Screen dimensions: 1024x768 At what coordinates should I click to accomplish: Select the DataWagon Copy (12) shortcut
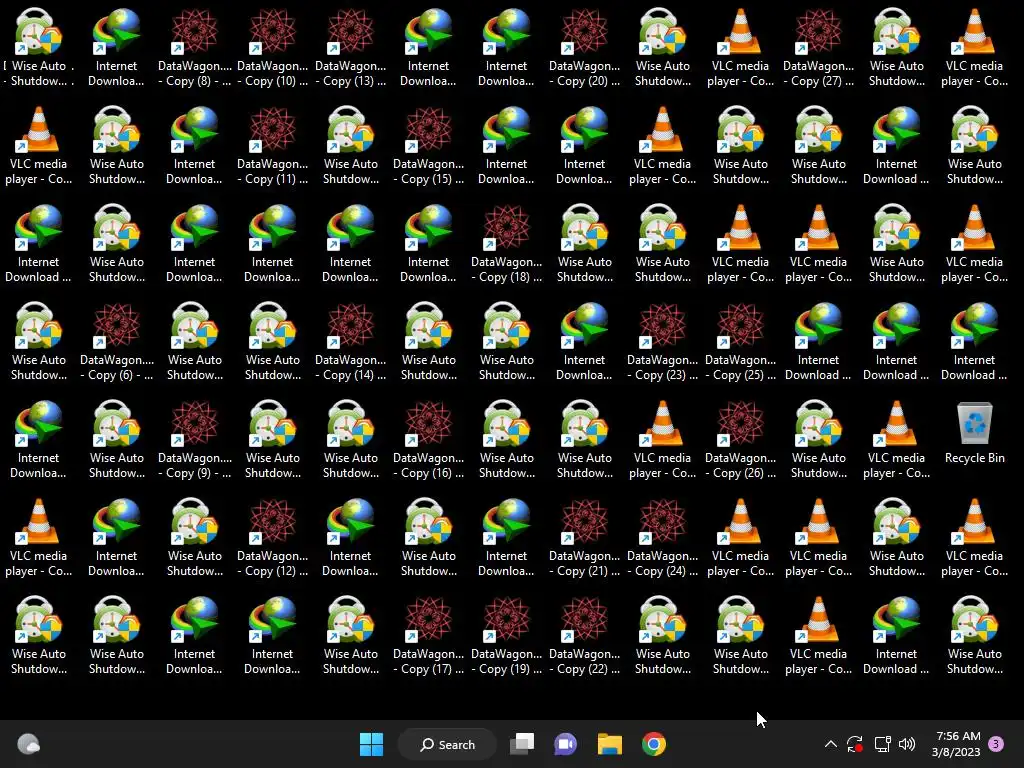coord(272,537)
